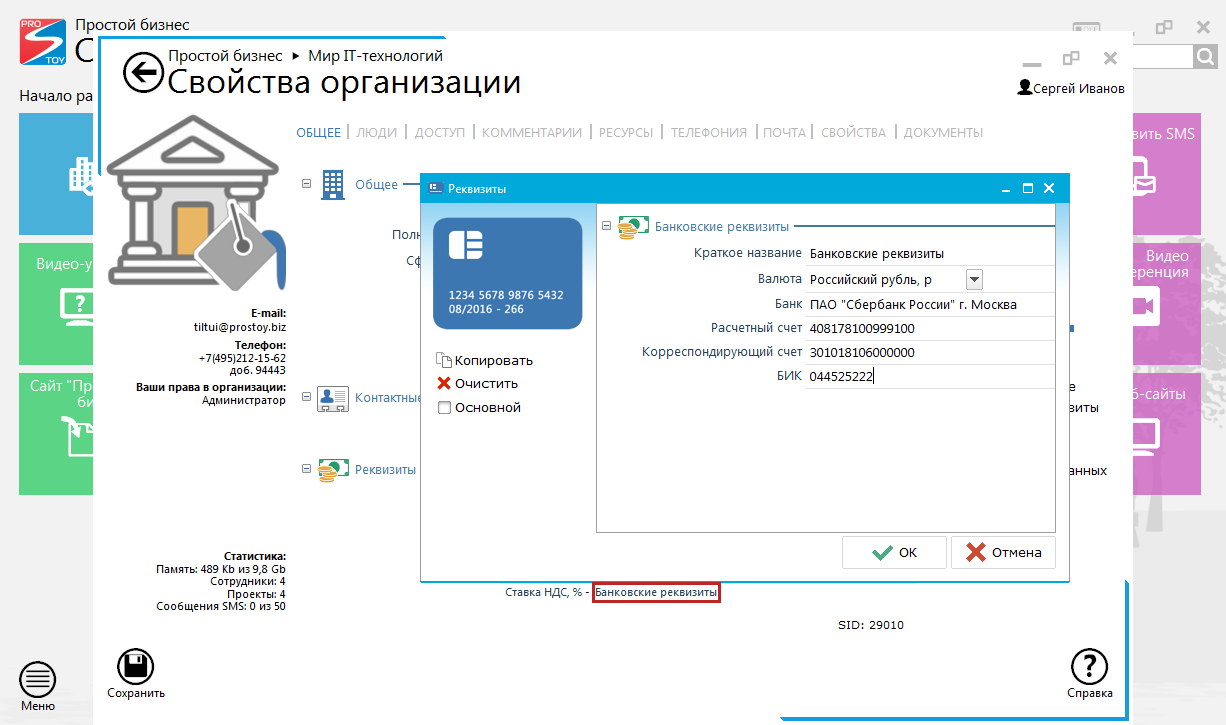Click the Общее section label
Screen dimensions: 1226x725
tap(376, 184)
